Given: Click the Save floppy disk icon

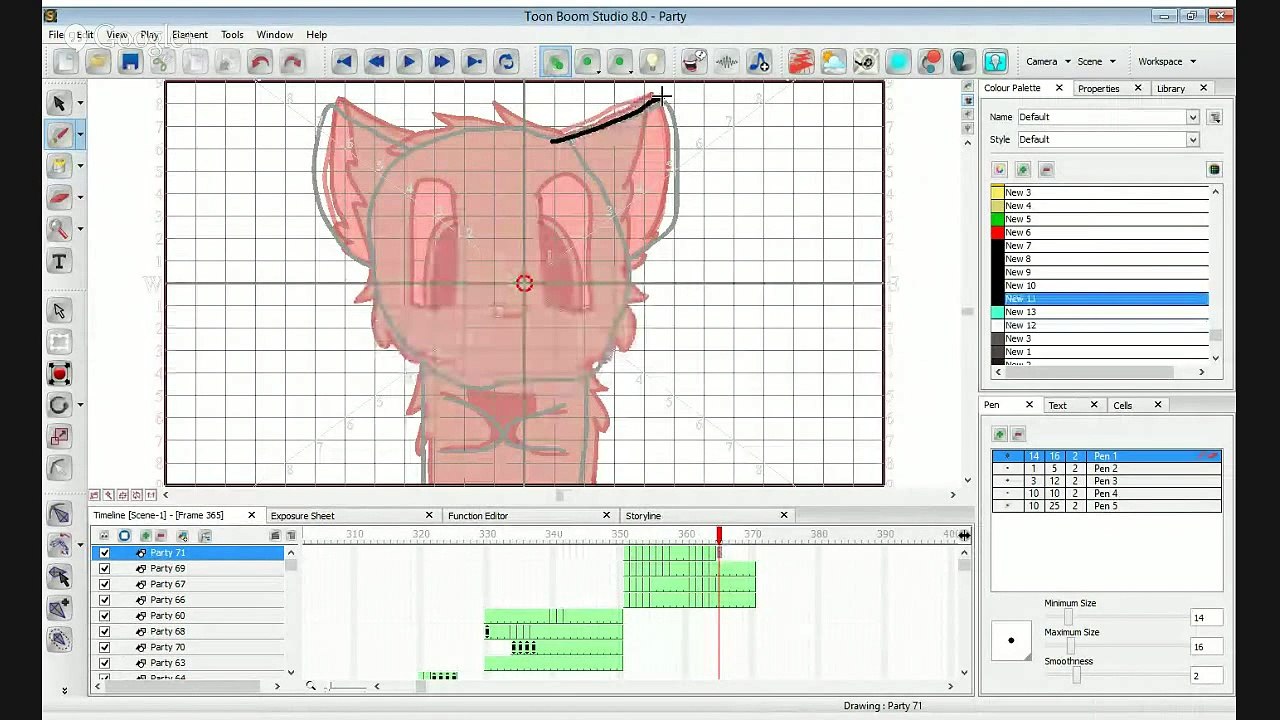Looking at the screenshot, I should 130,62.
